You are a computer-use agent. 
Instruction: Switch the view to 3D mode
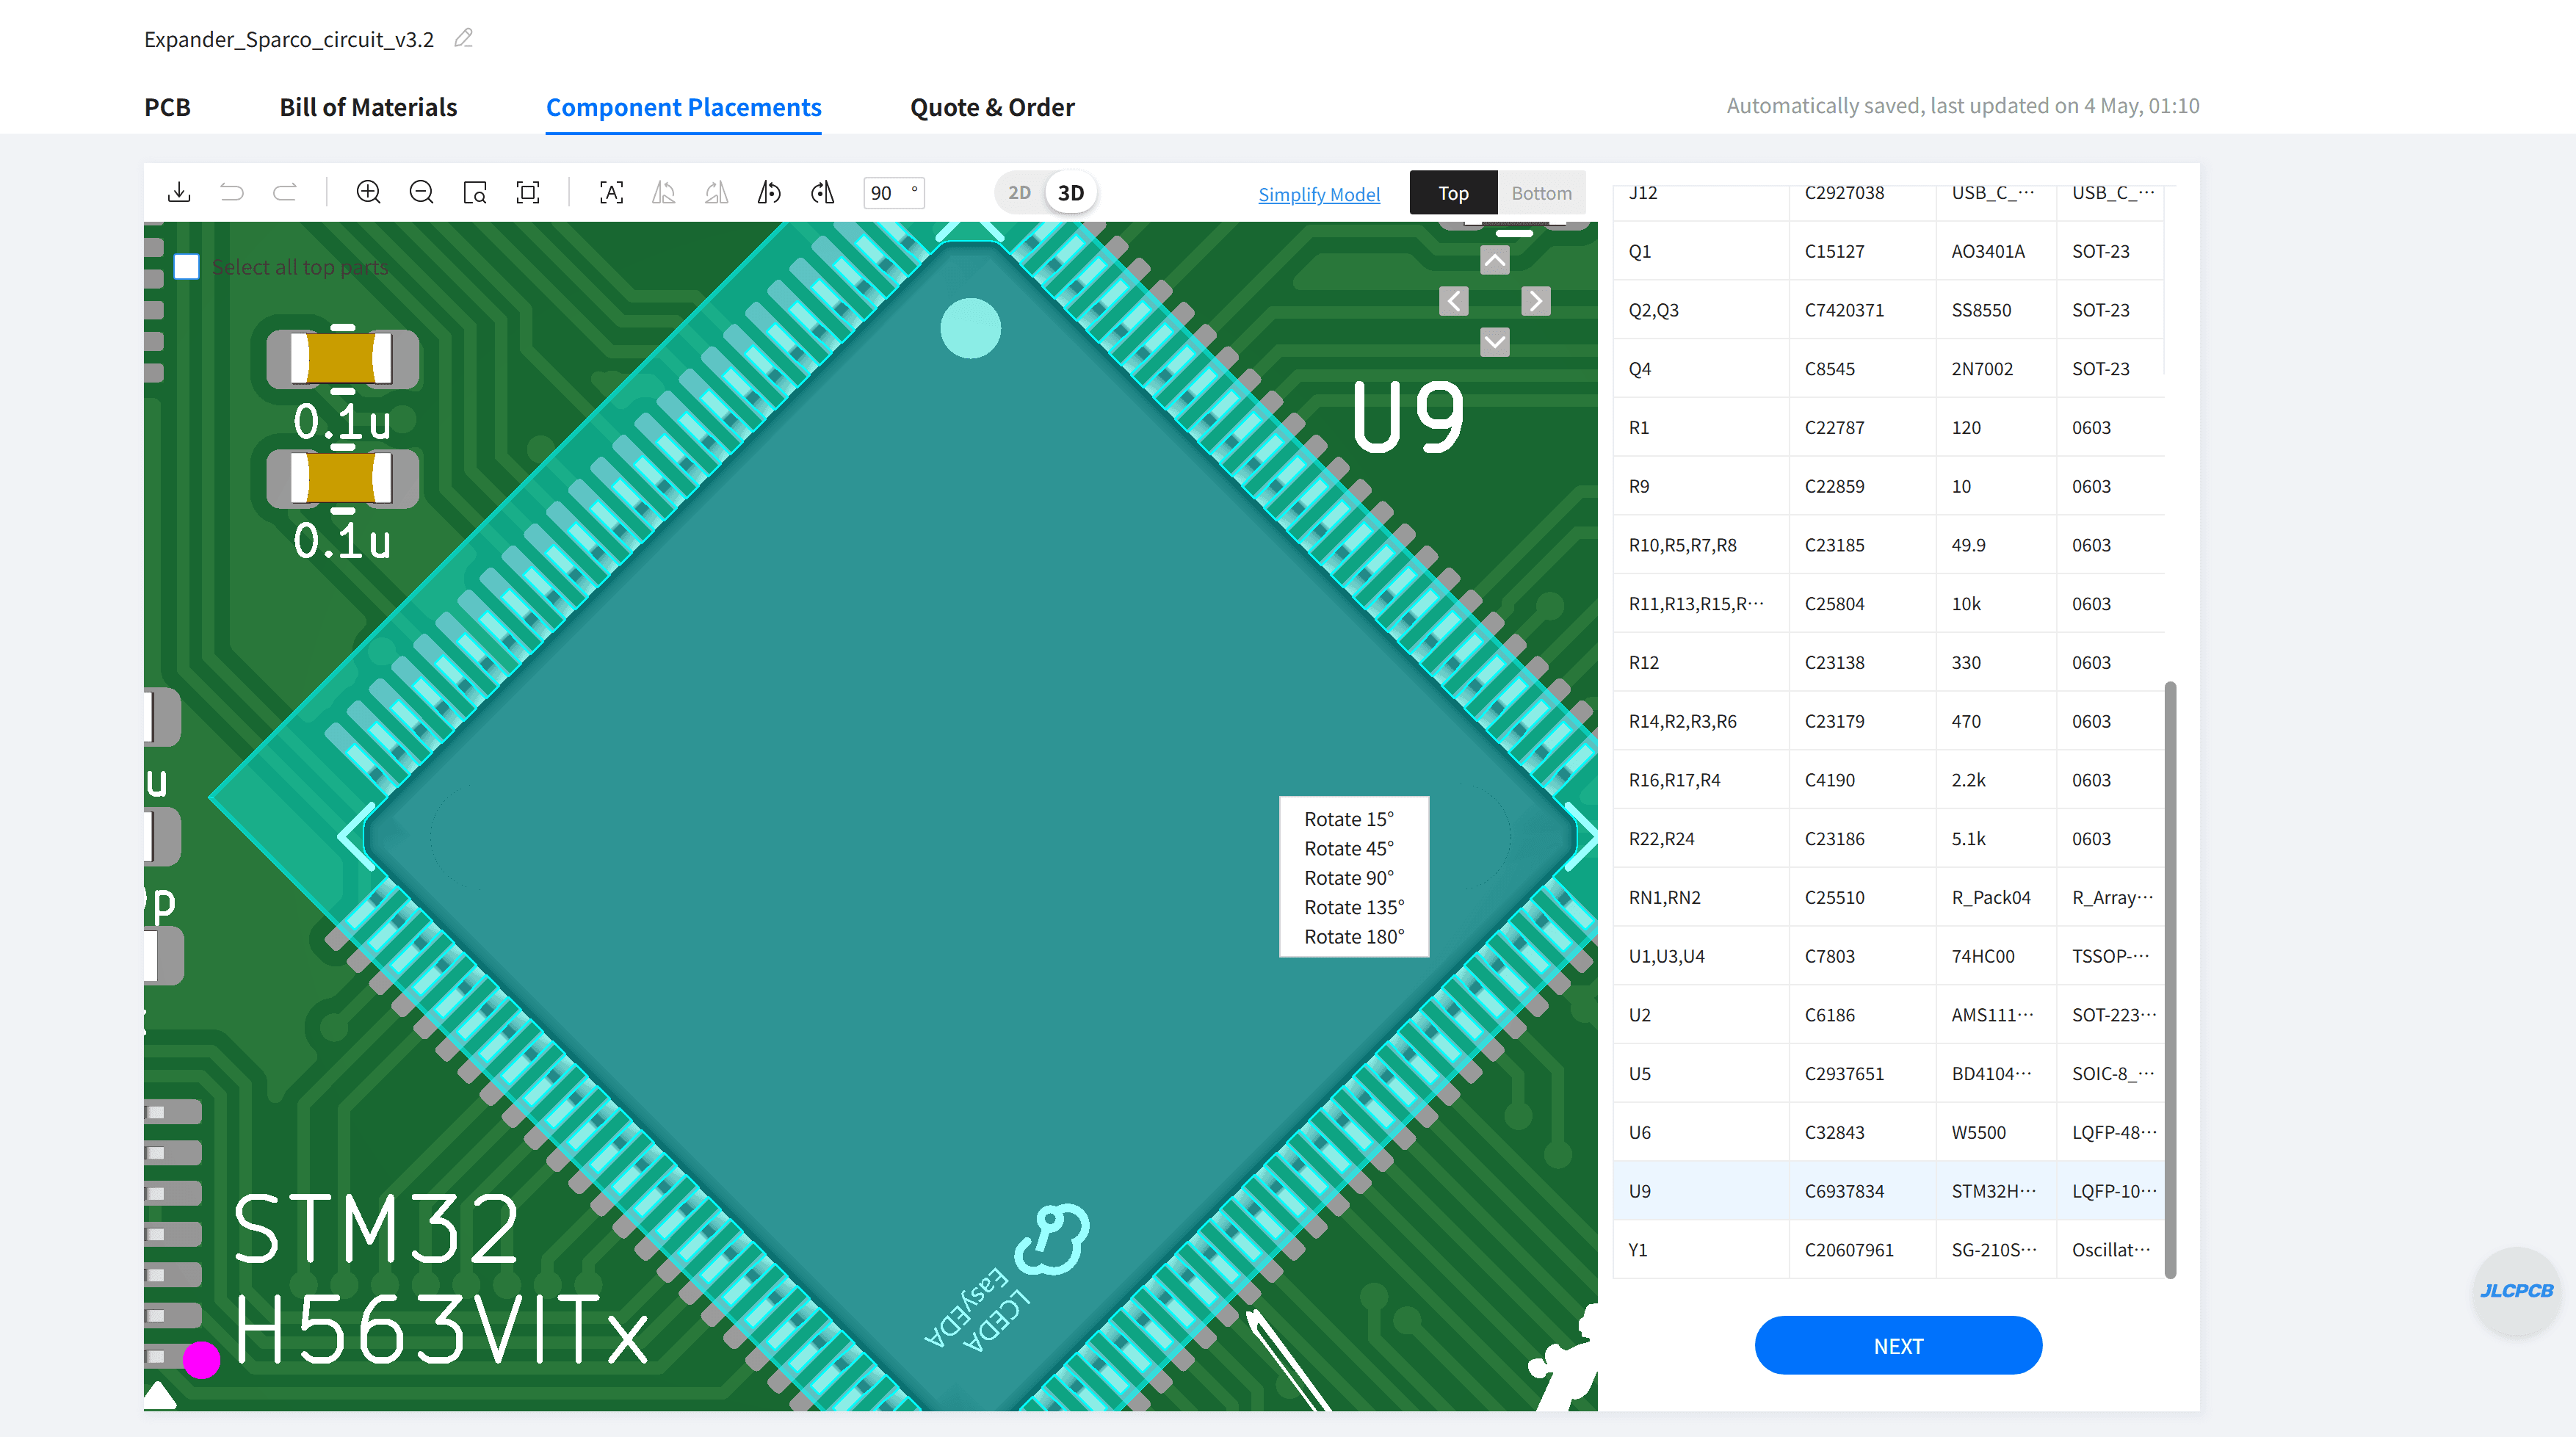click(x=1071, y=193)
